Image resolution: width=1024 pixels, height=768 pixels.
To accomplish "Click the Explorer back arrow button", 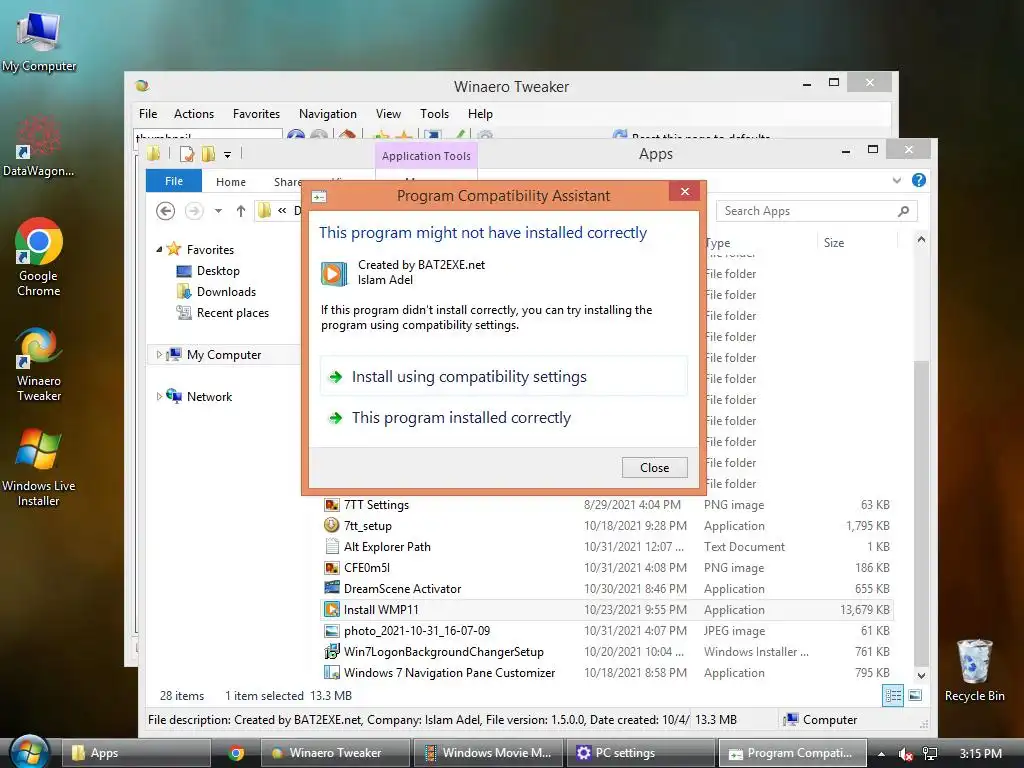I will pyautogui.click(x=165, y=211).
